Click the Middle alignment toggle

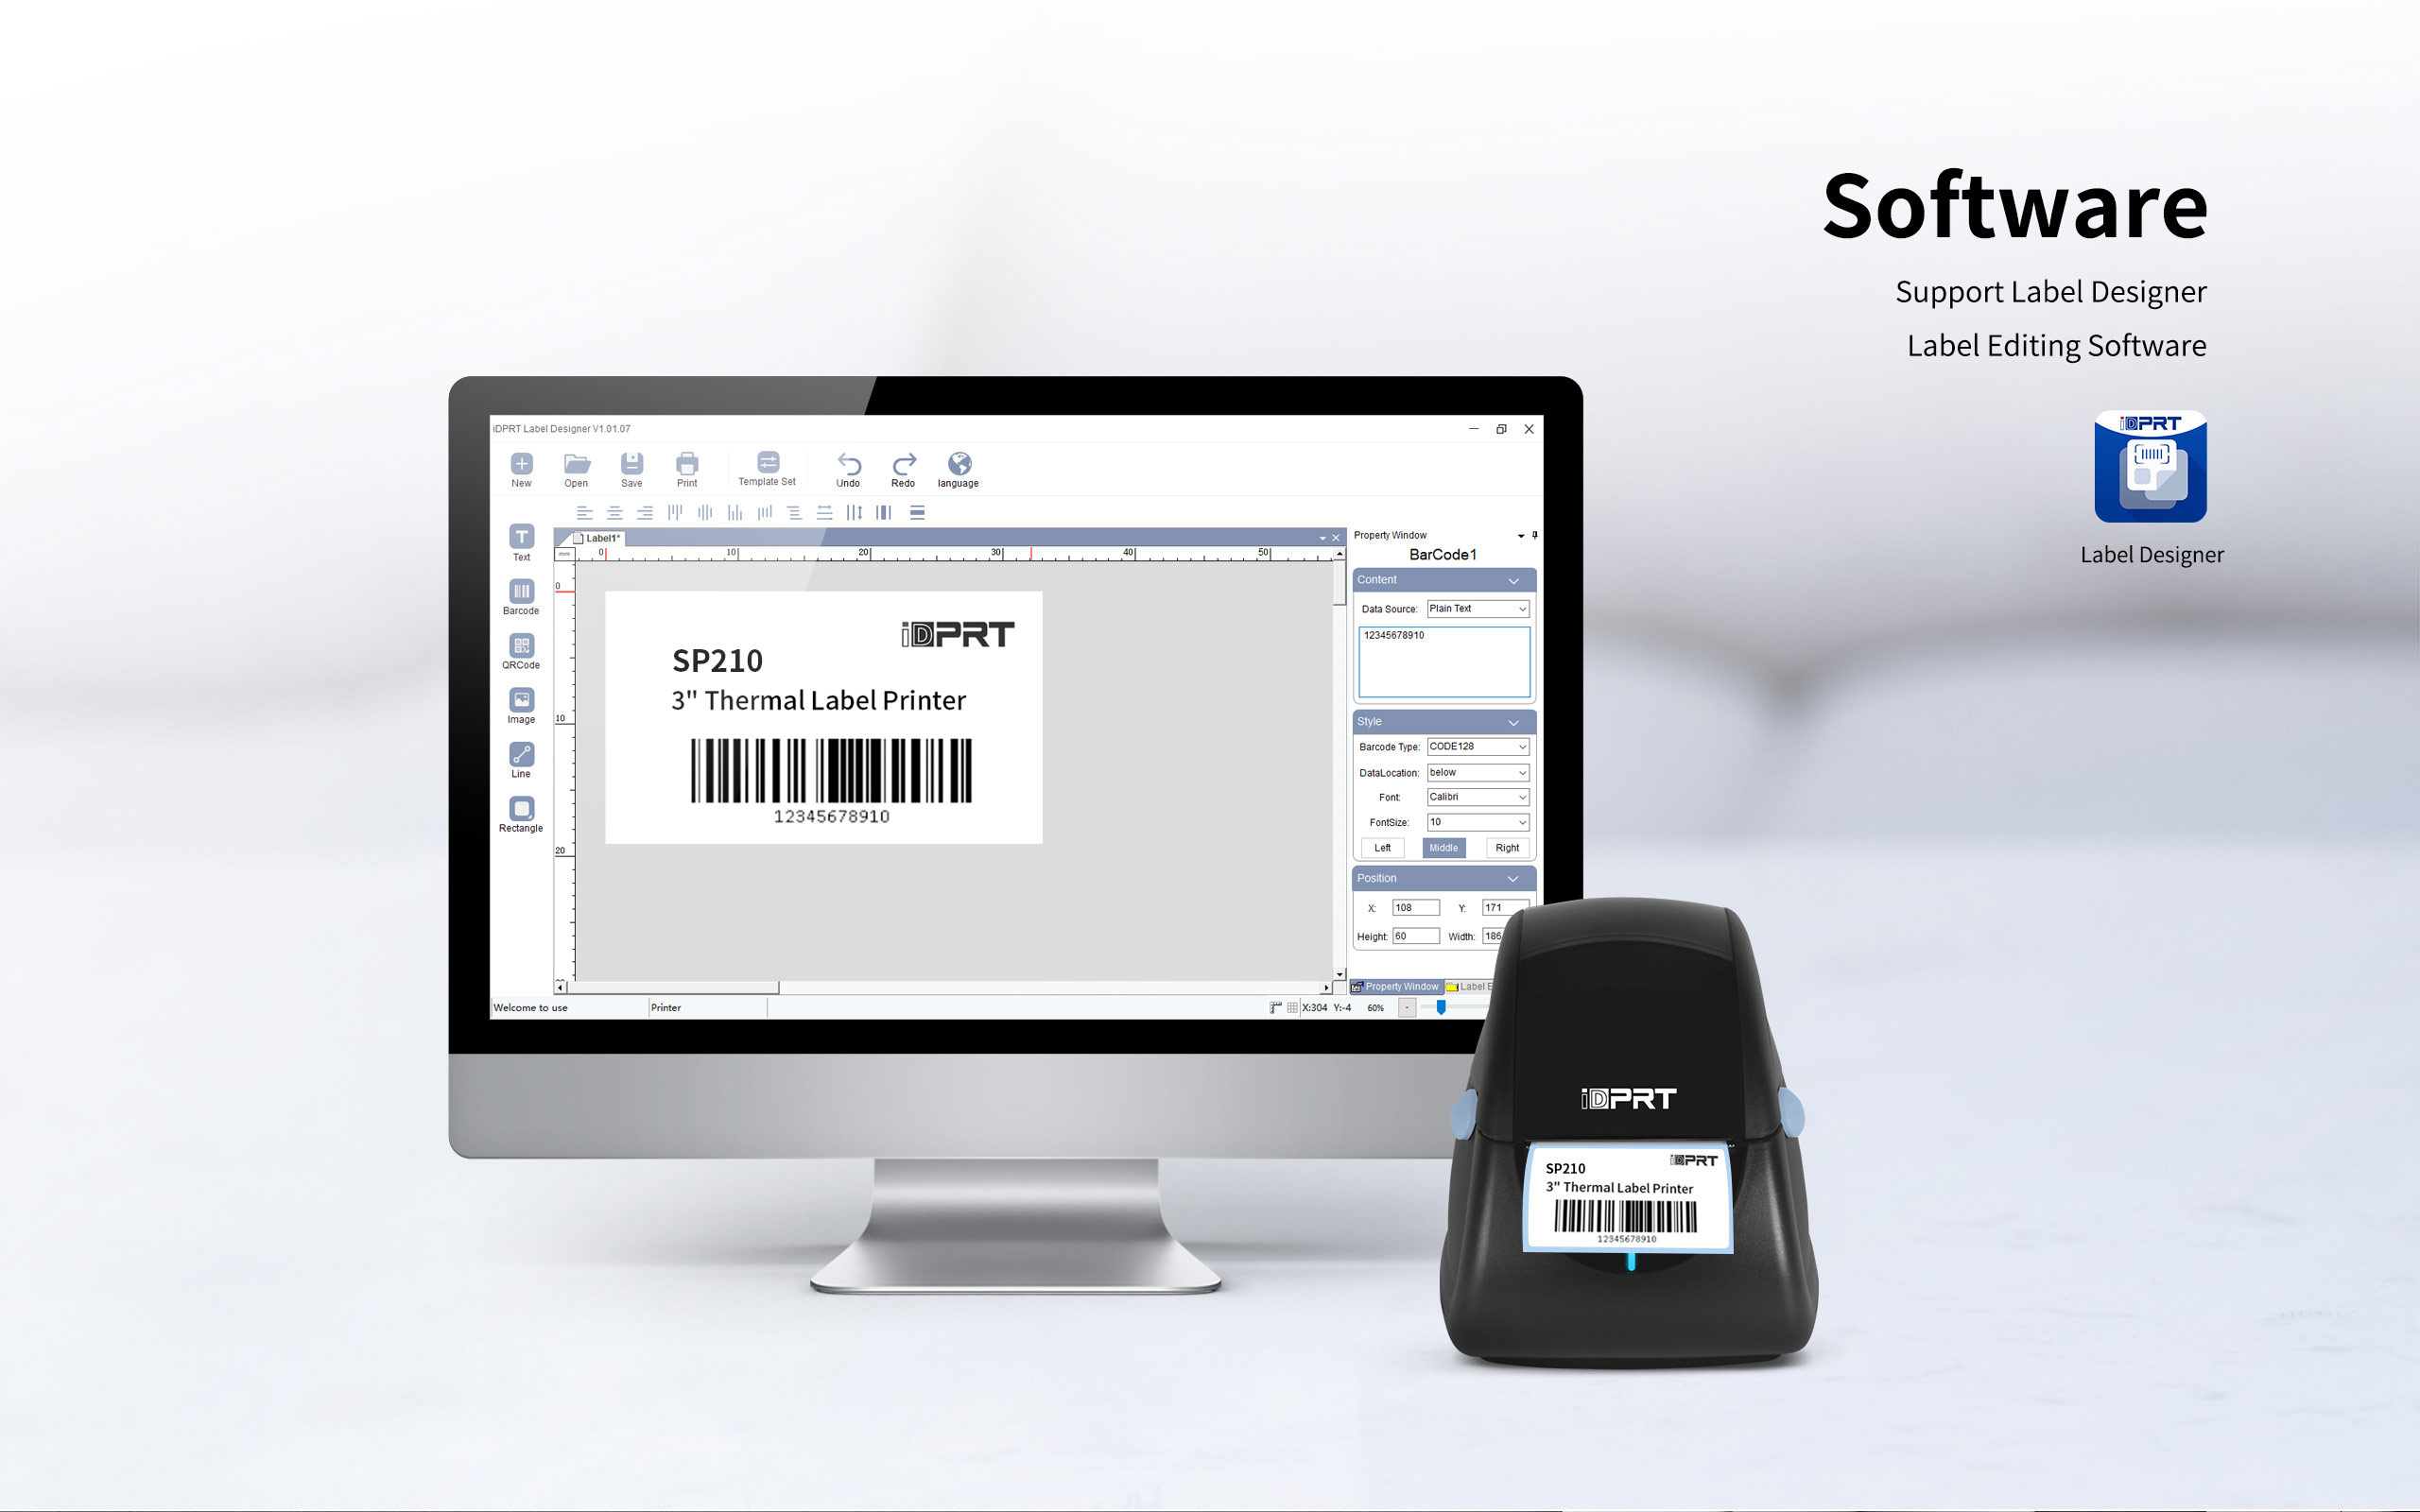tap(1443, 849)
